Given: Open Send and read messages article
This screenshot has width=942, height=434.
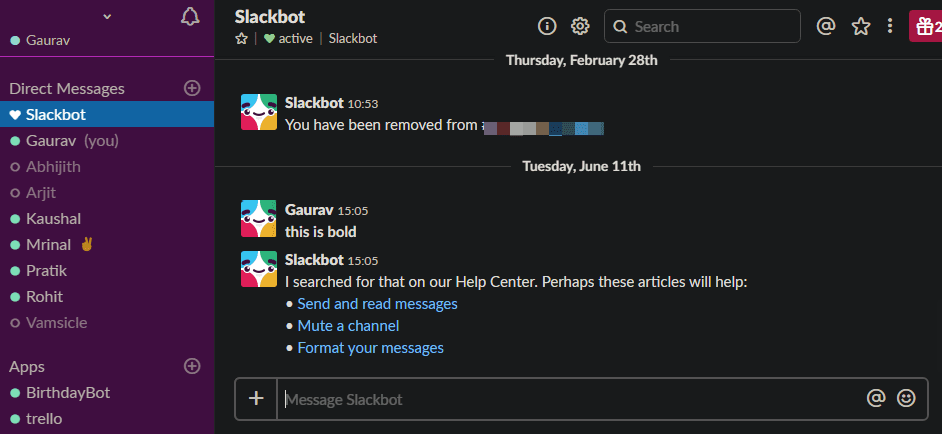Looking at the screenshot, I should 377,304.
